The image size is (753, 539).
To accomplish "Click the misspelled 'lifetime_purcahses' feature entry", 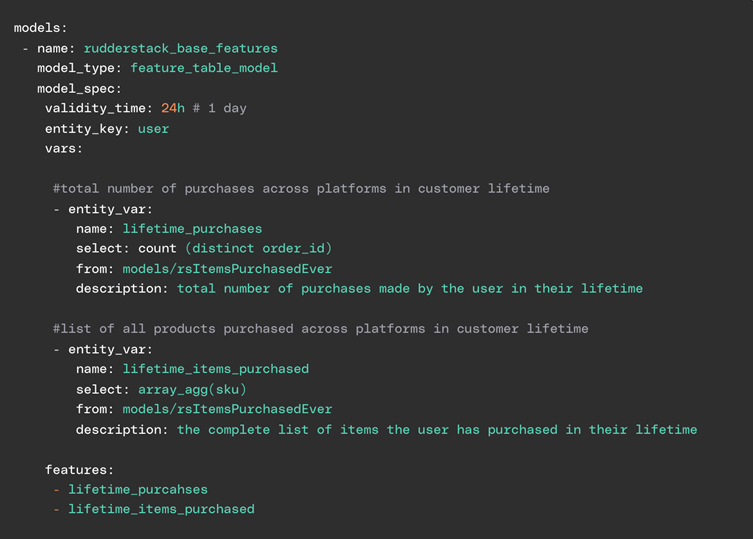I will (138, 490).
